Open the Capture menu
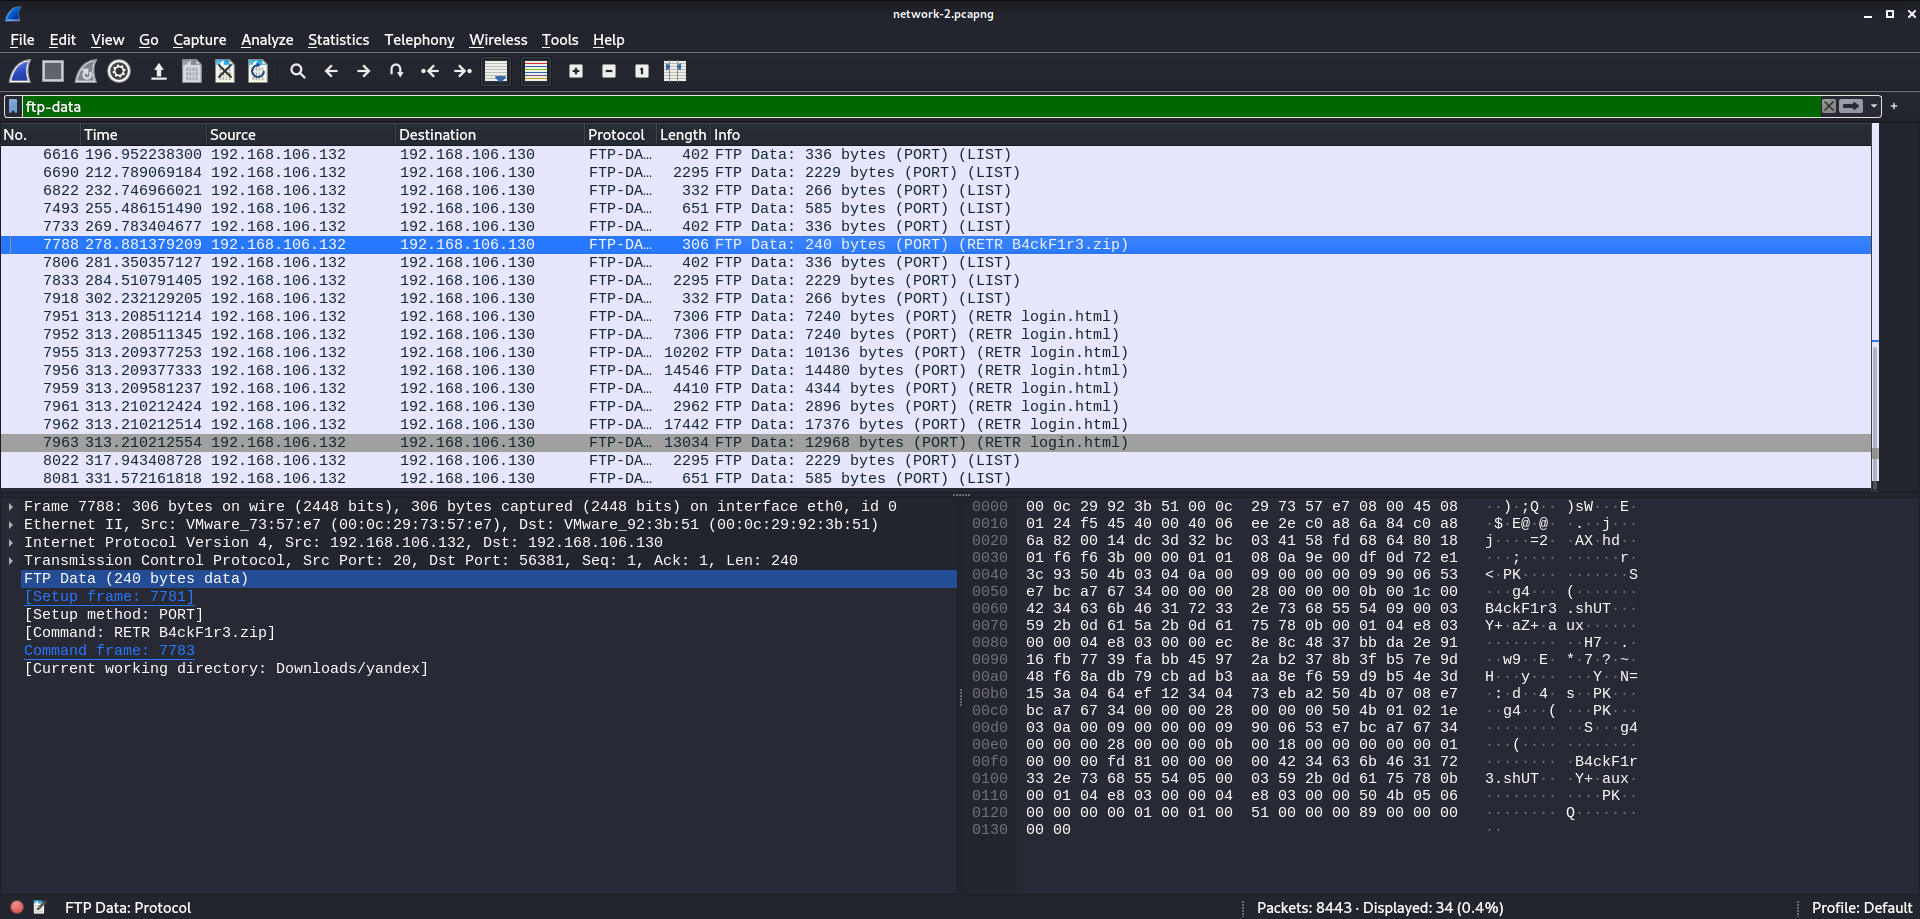This screenshot has width=1920, height=919. click(199, 40)
